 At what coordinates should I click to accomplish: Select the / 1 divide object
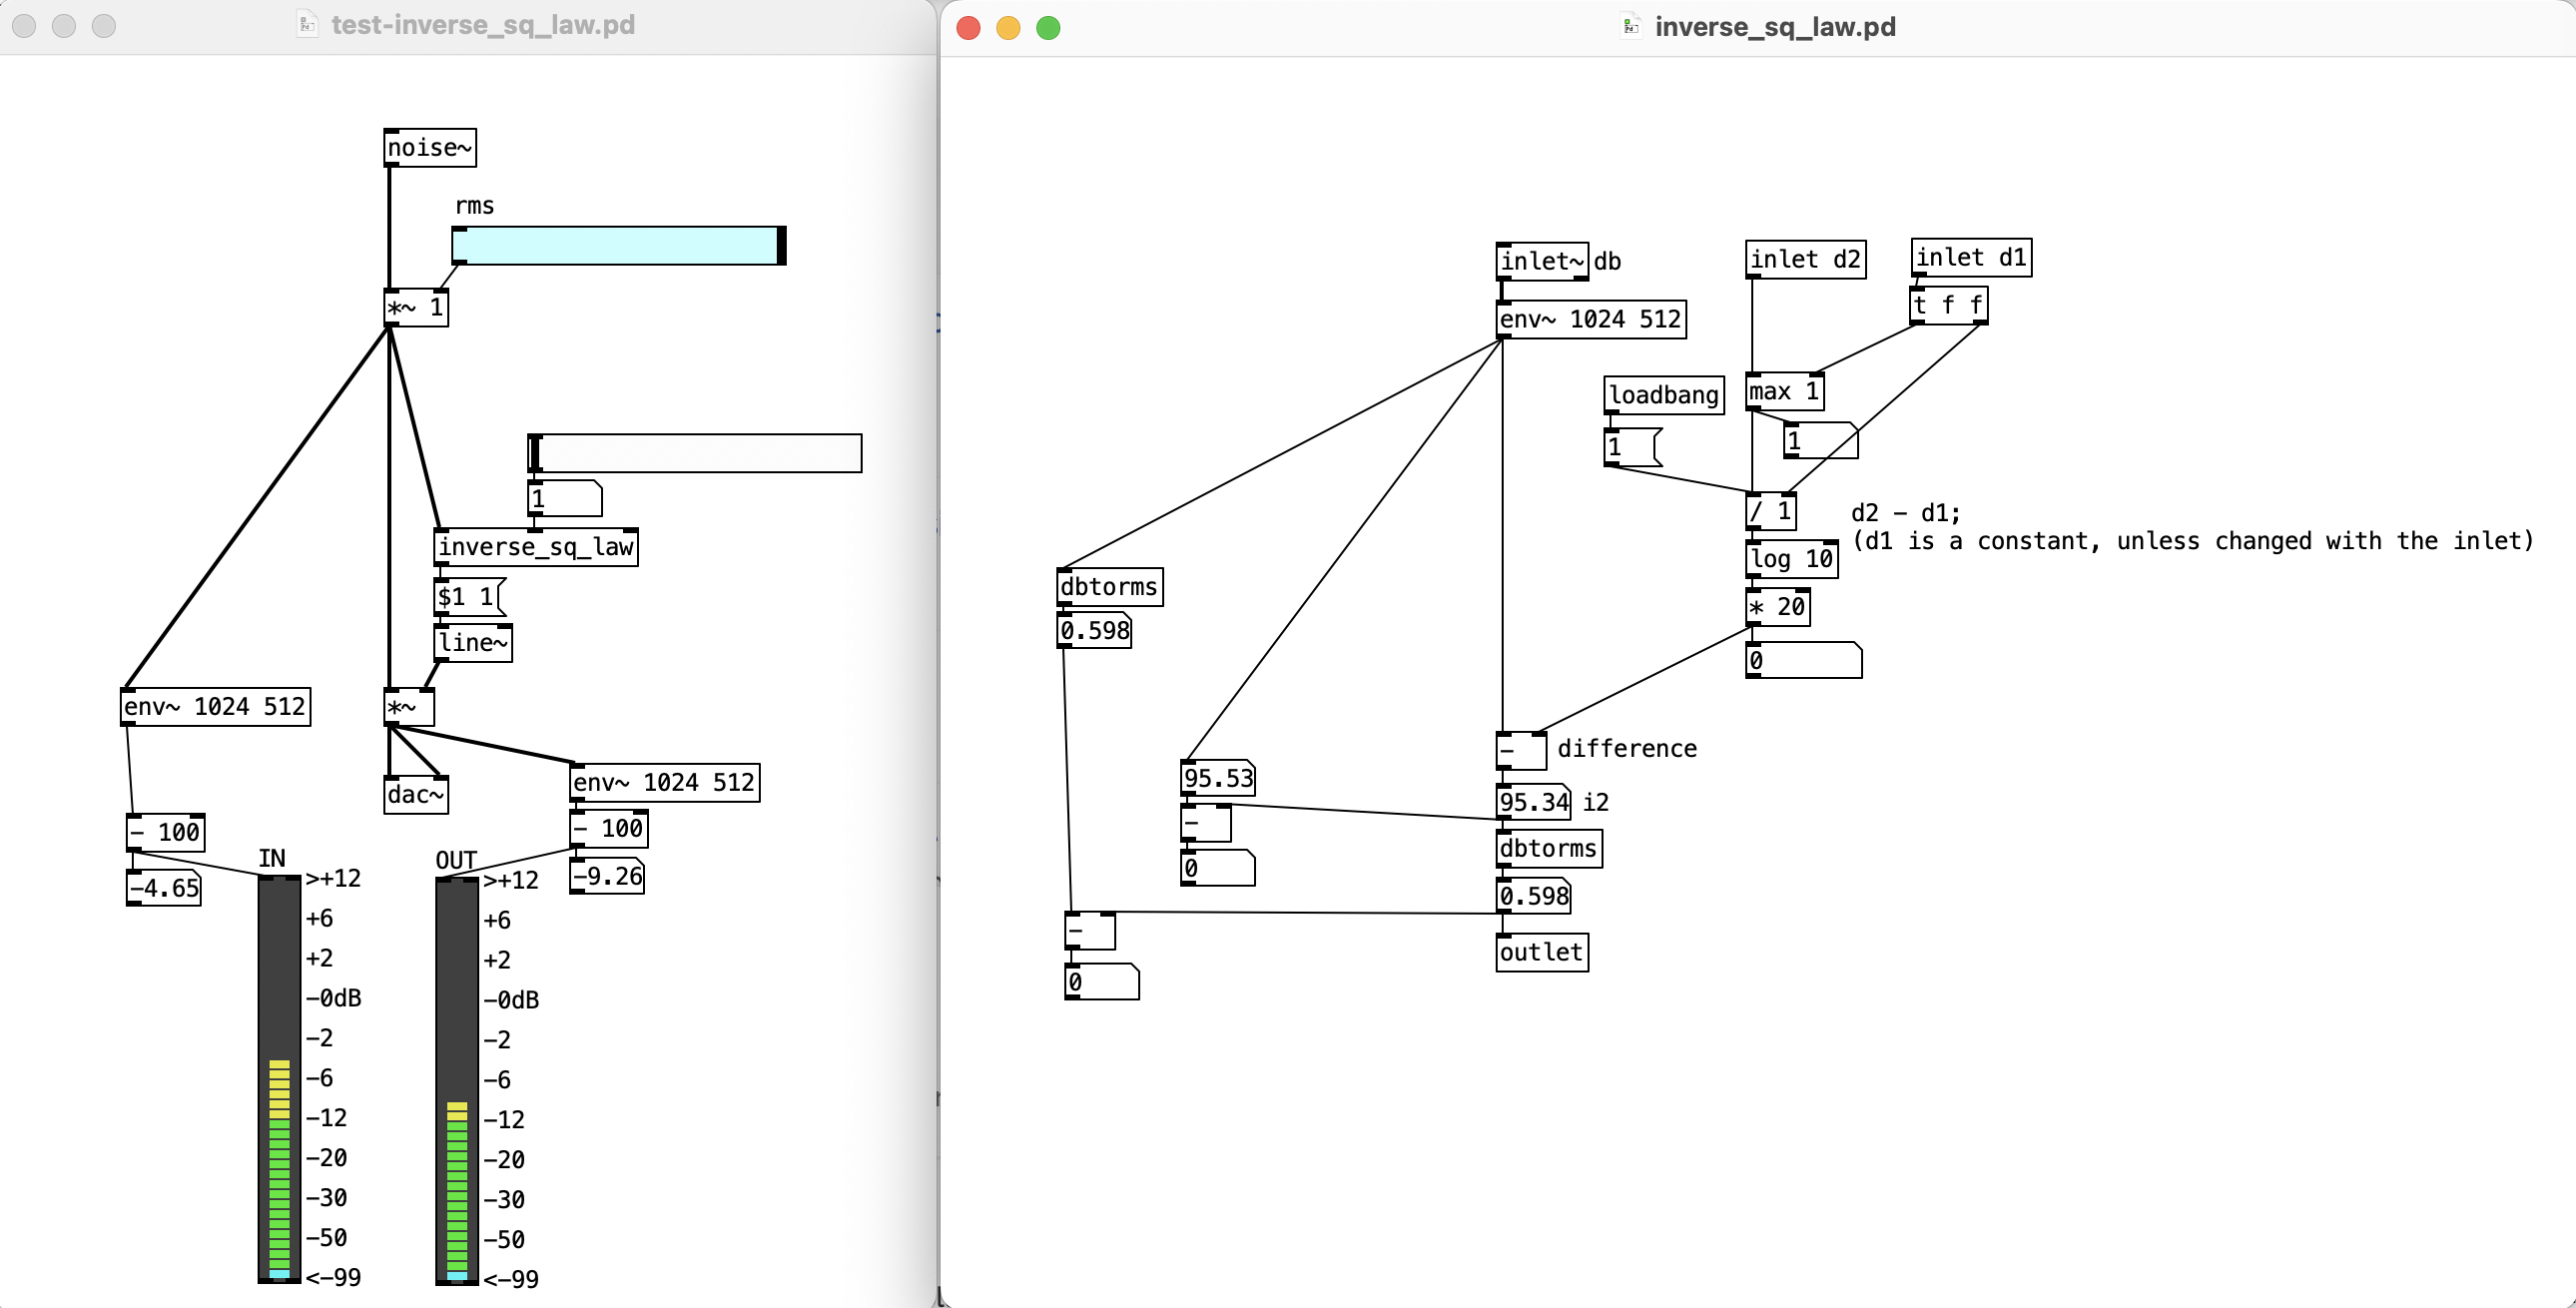[1771, 511]
